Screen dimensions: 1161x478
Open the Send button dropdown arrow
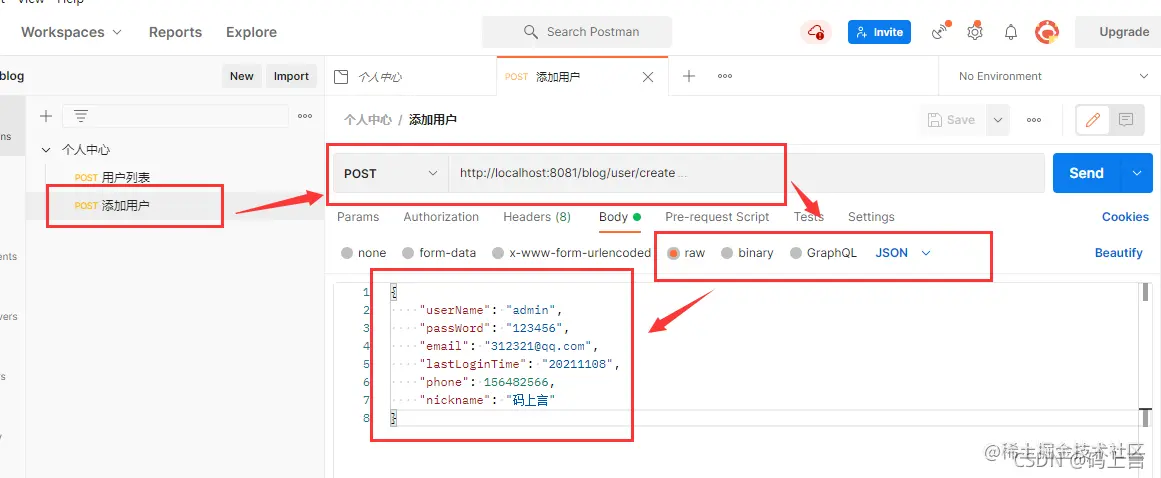click(x=1137, y=173)
